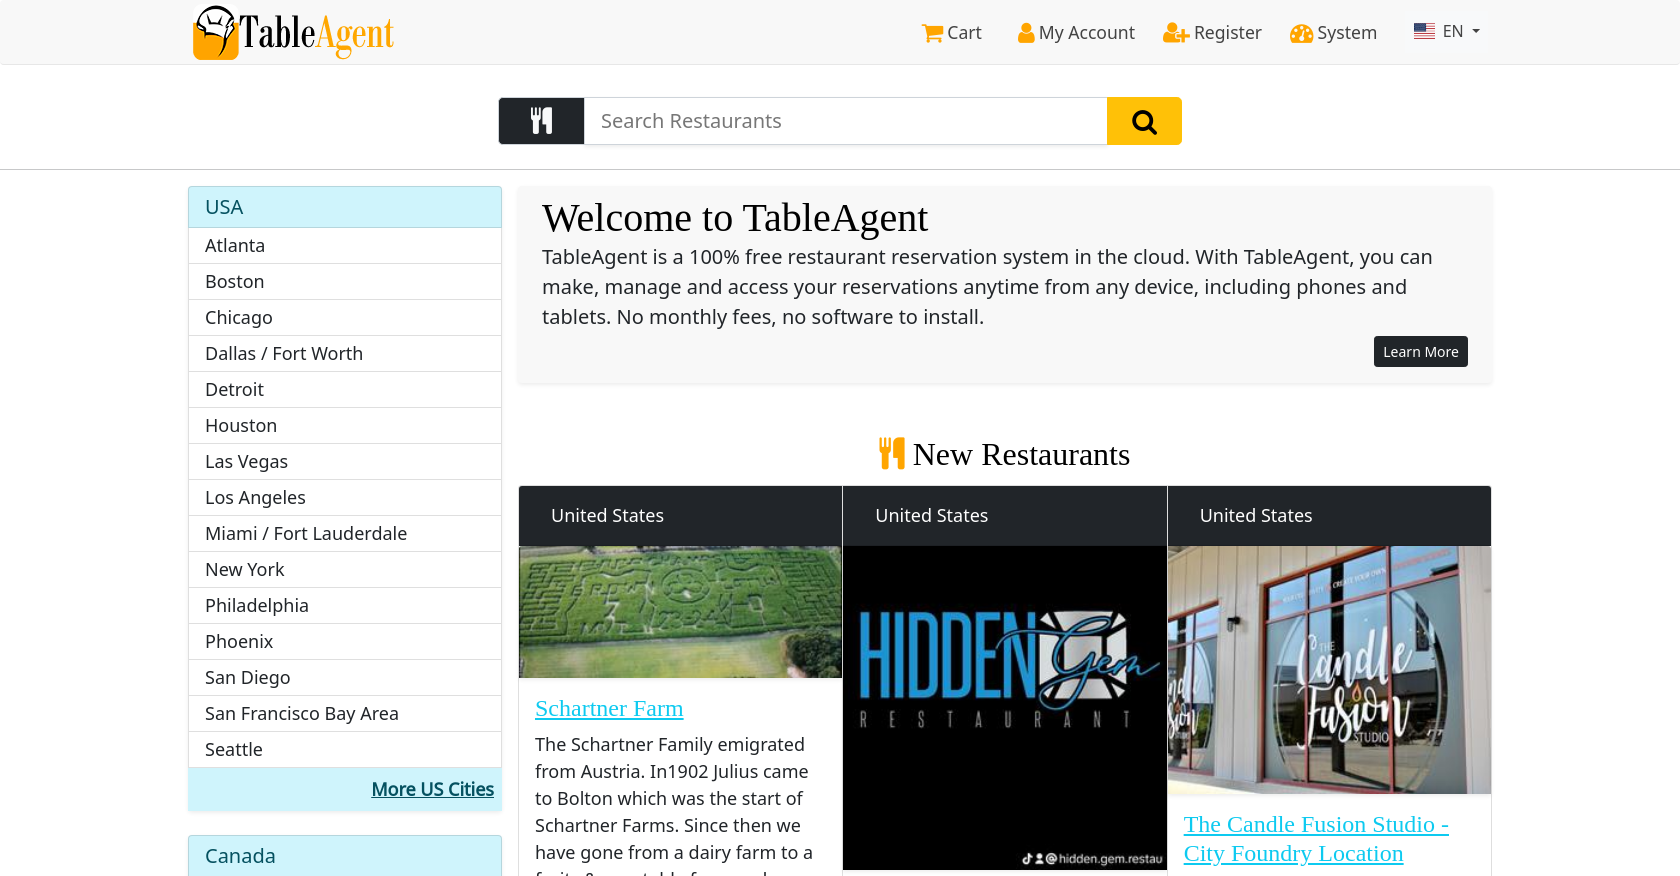Open the EN language dropdown
Viewport: 1680px width, 876px height.
click(1447, 32)
